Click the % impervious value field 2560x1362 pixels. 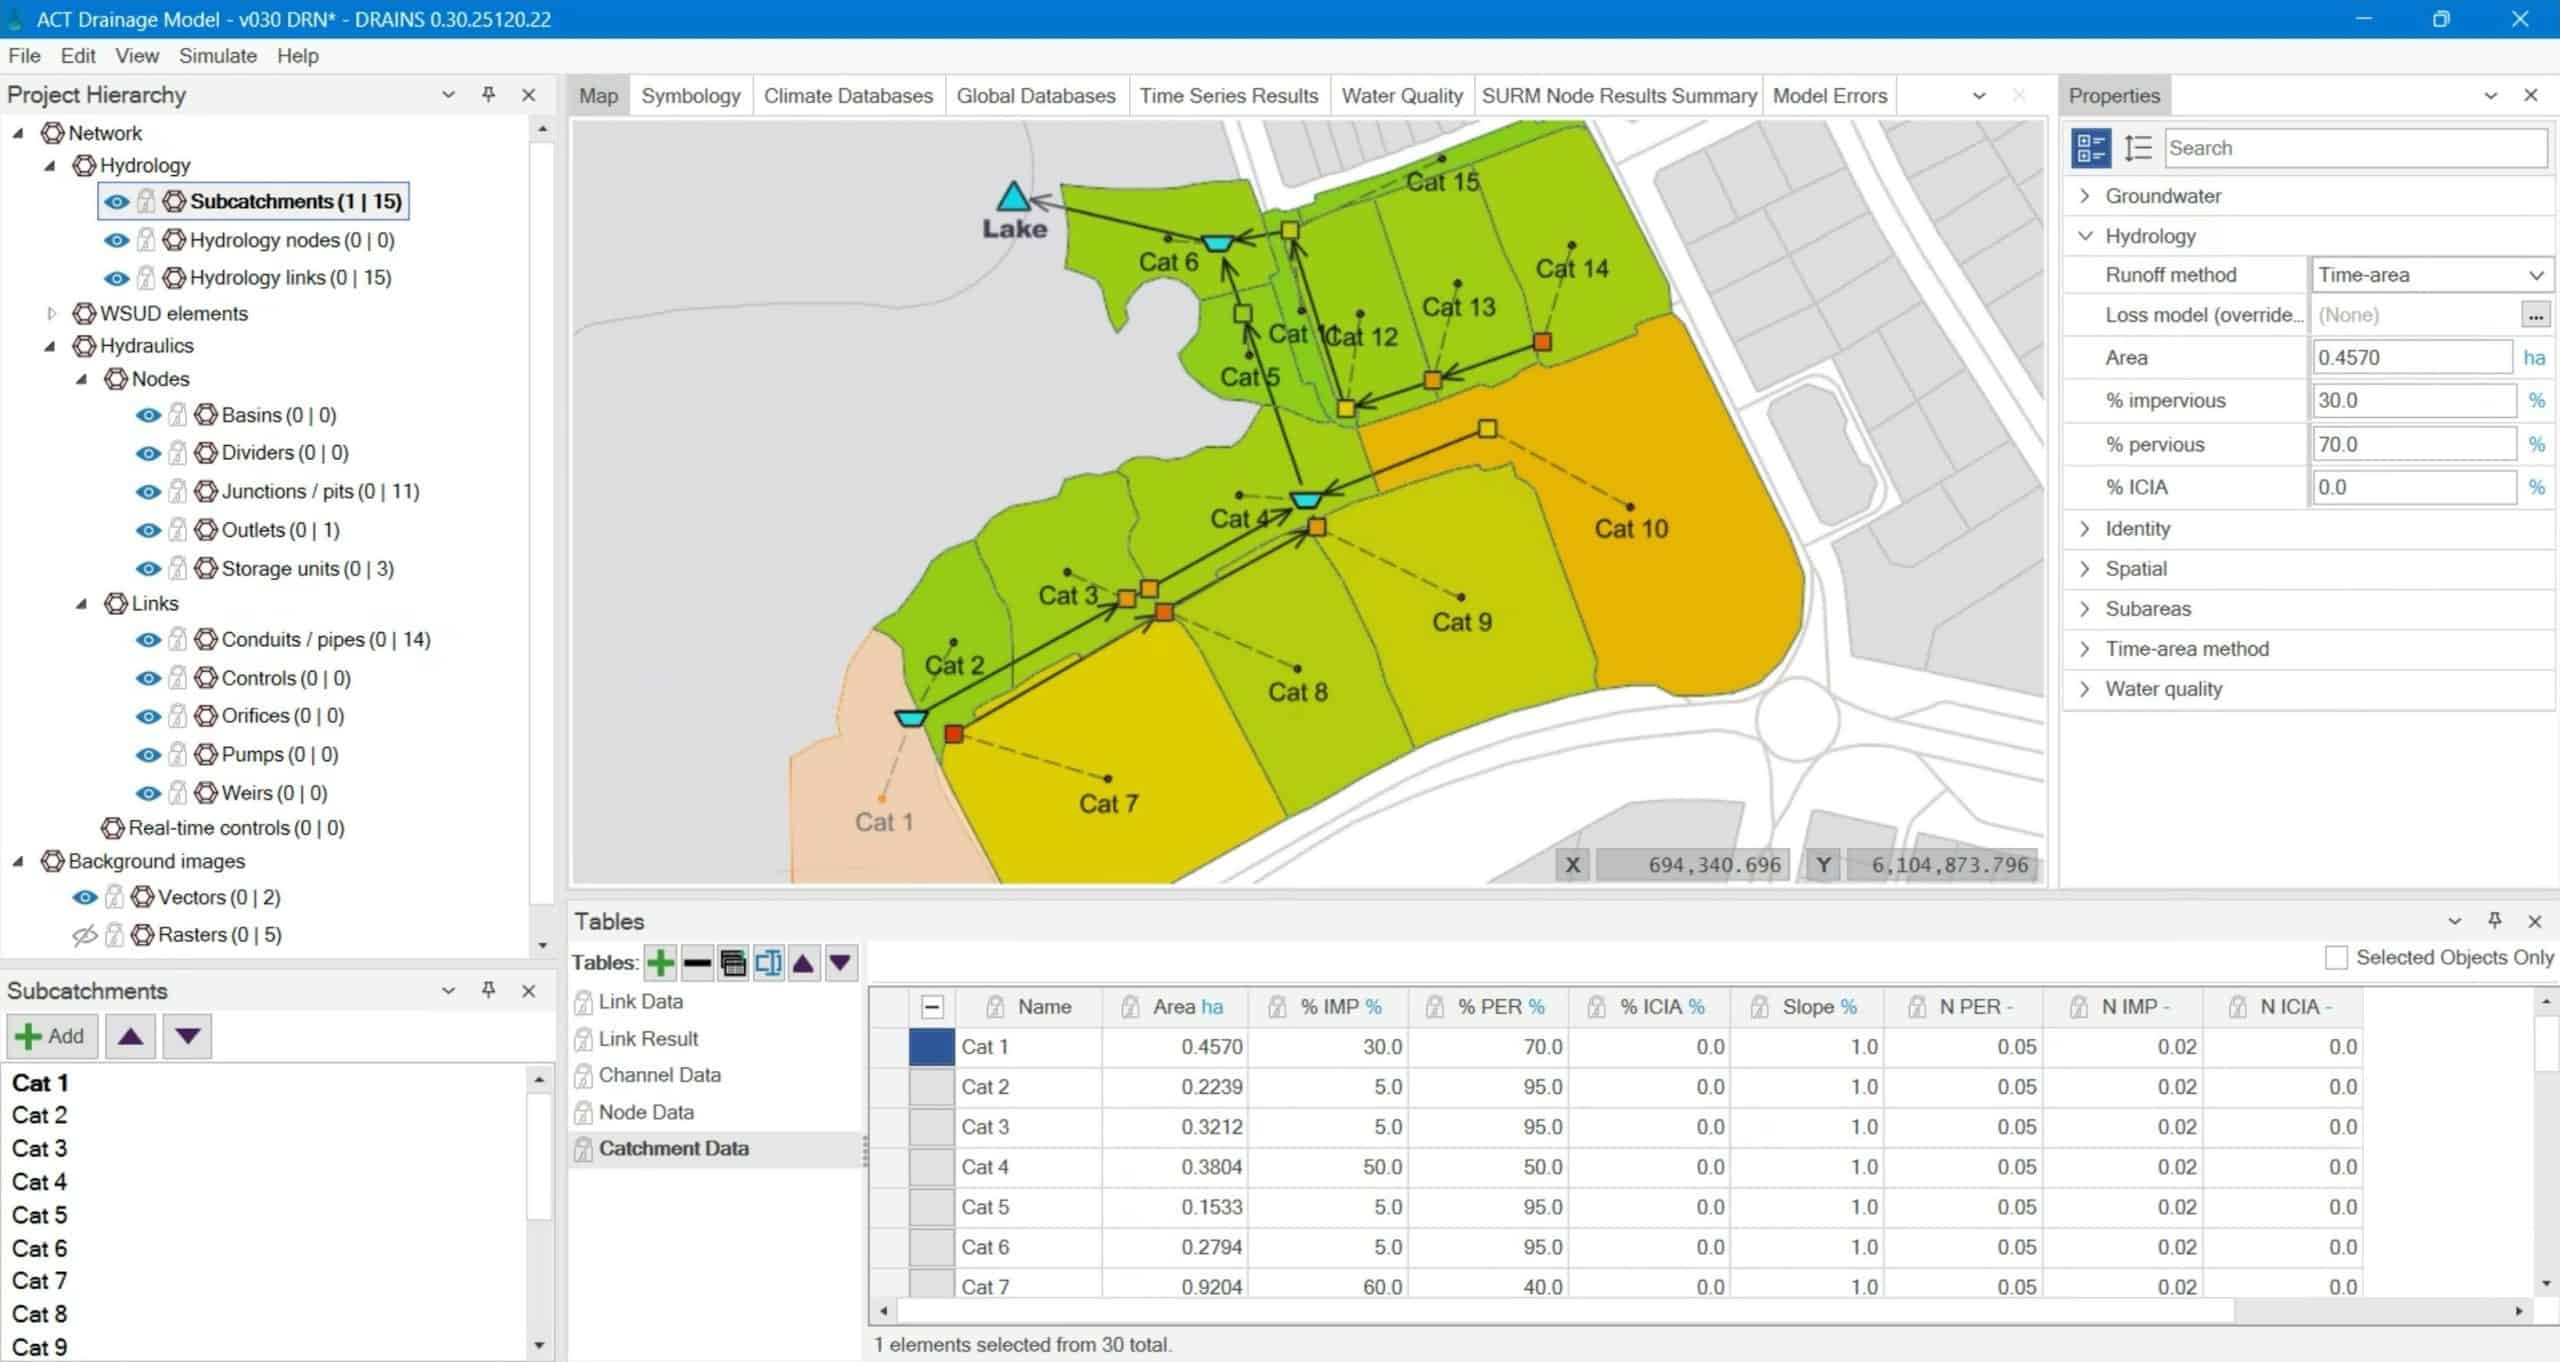pyautogui.click(x=2414, y=400)
